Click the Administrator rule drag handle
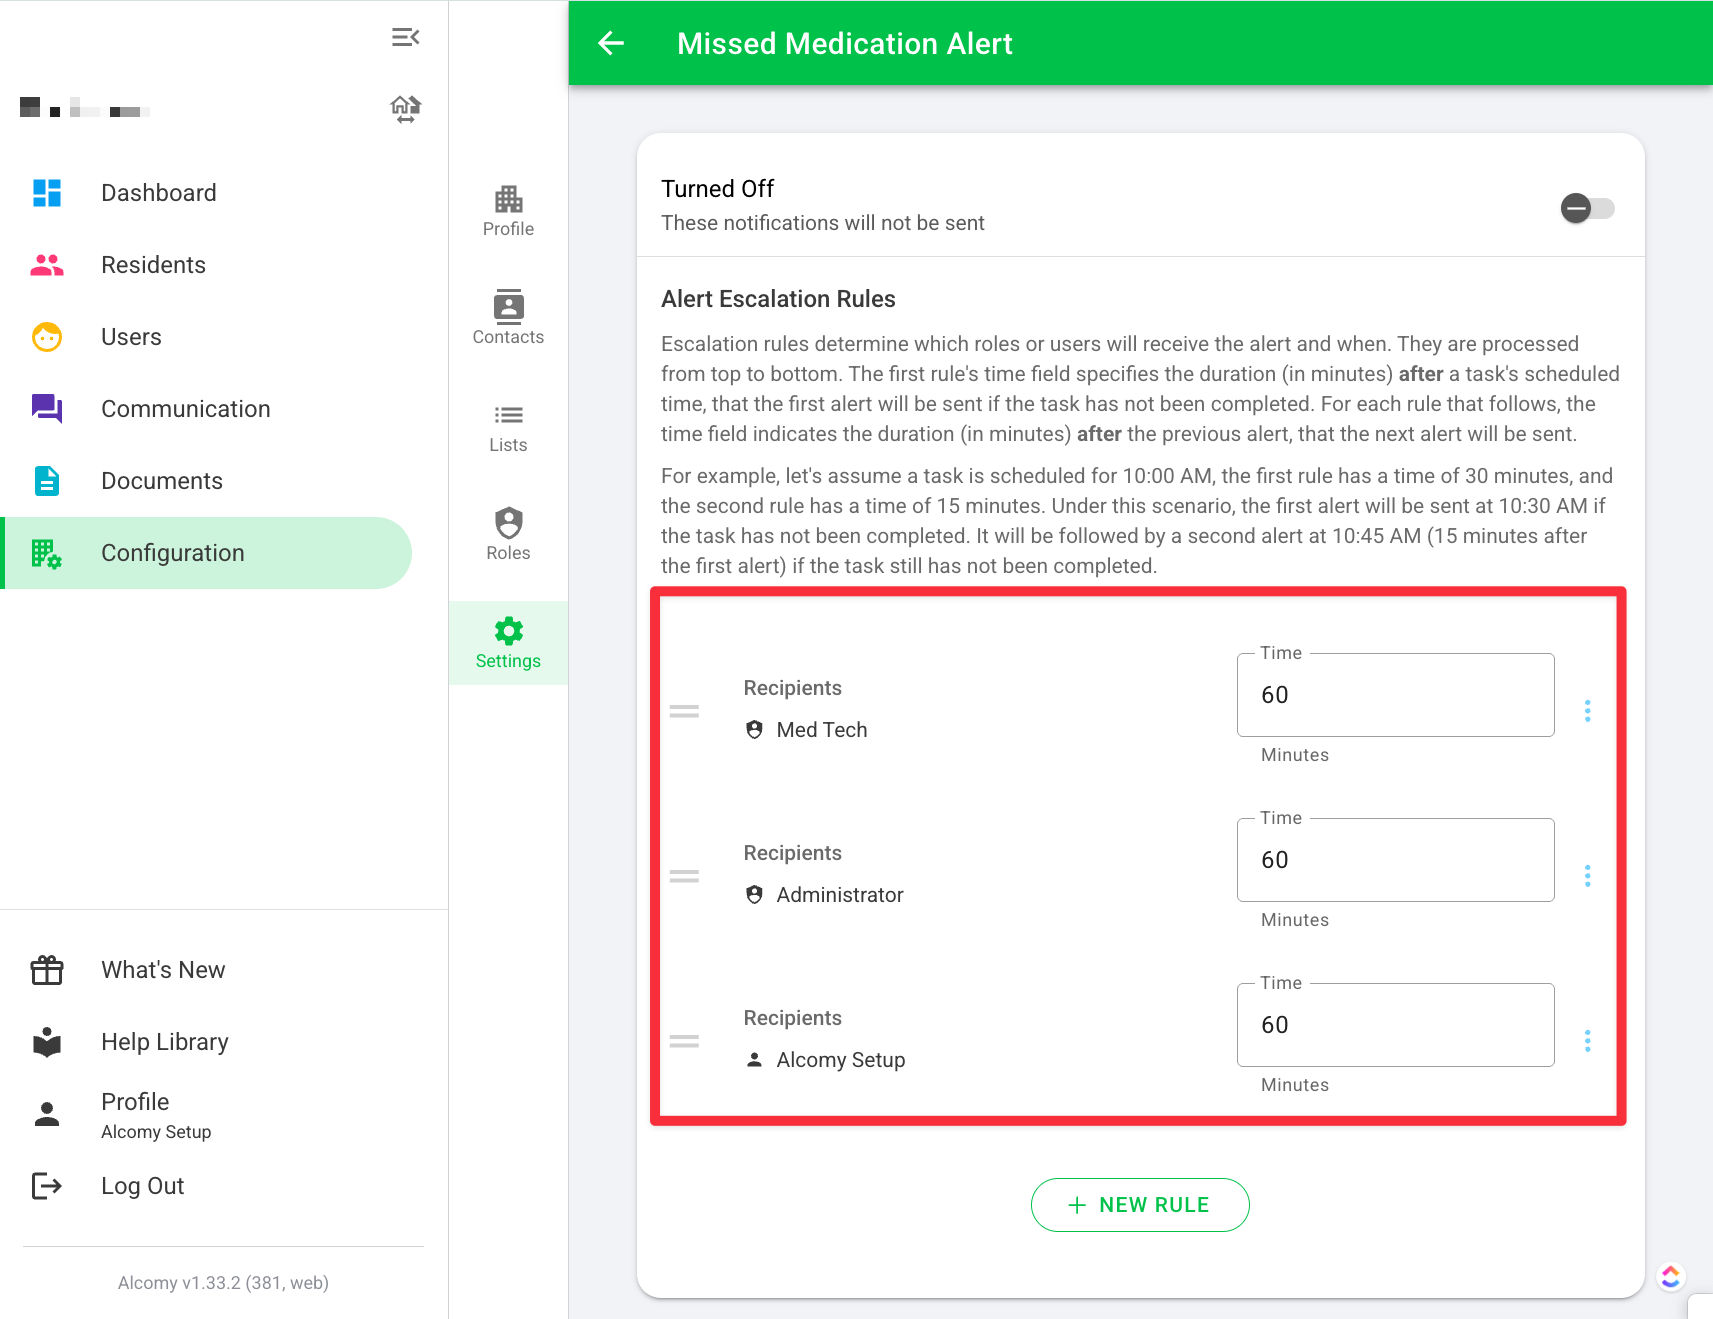The image size is (1713, 1319). point(684,876)
